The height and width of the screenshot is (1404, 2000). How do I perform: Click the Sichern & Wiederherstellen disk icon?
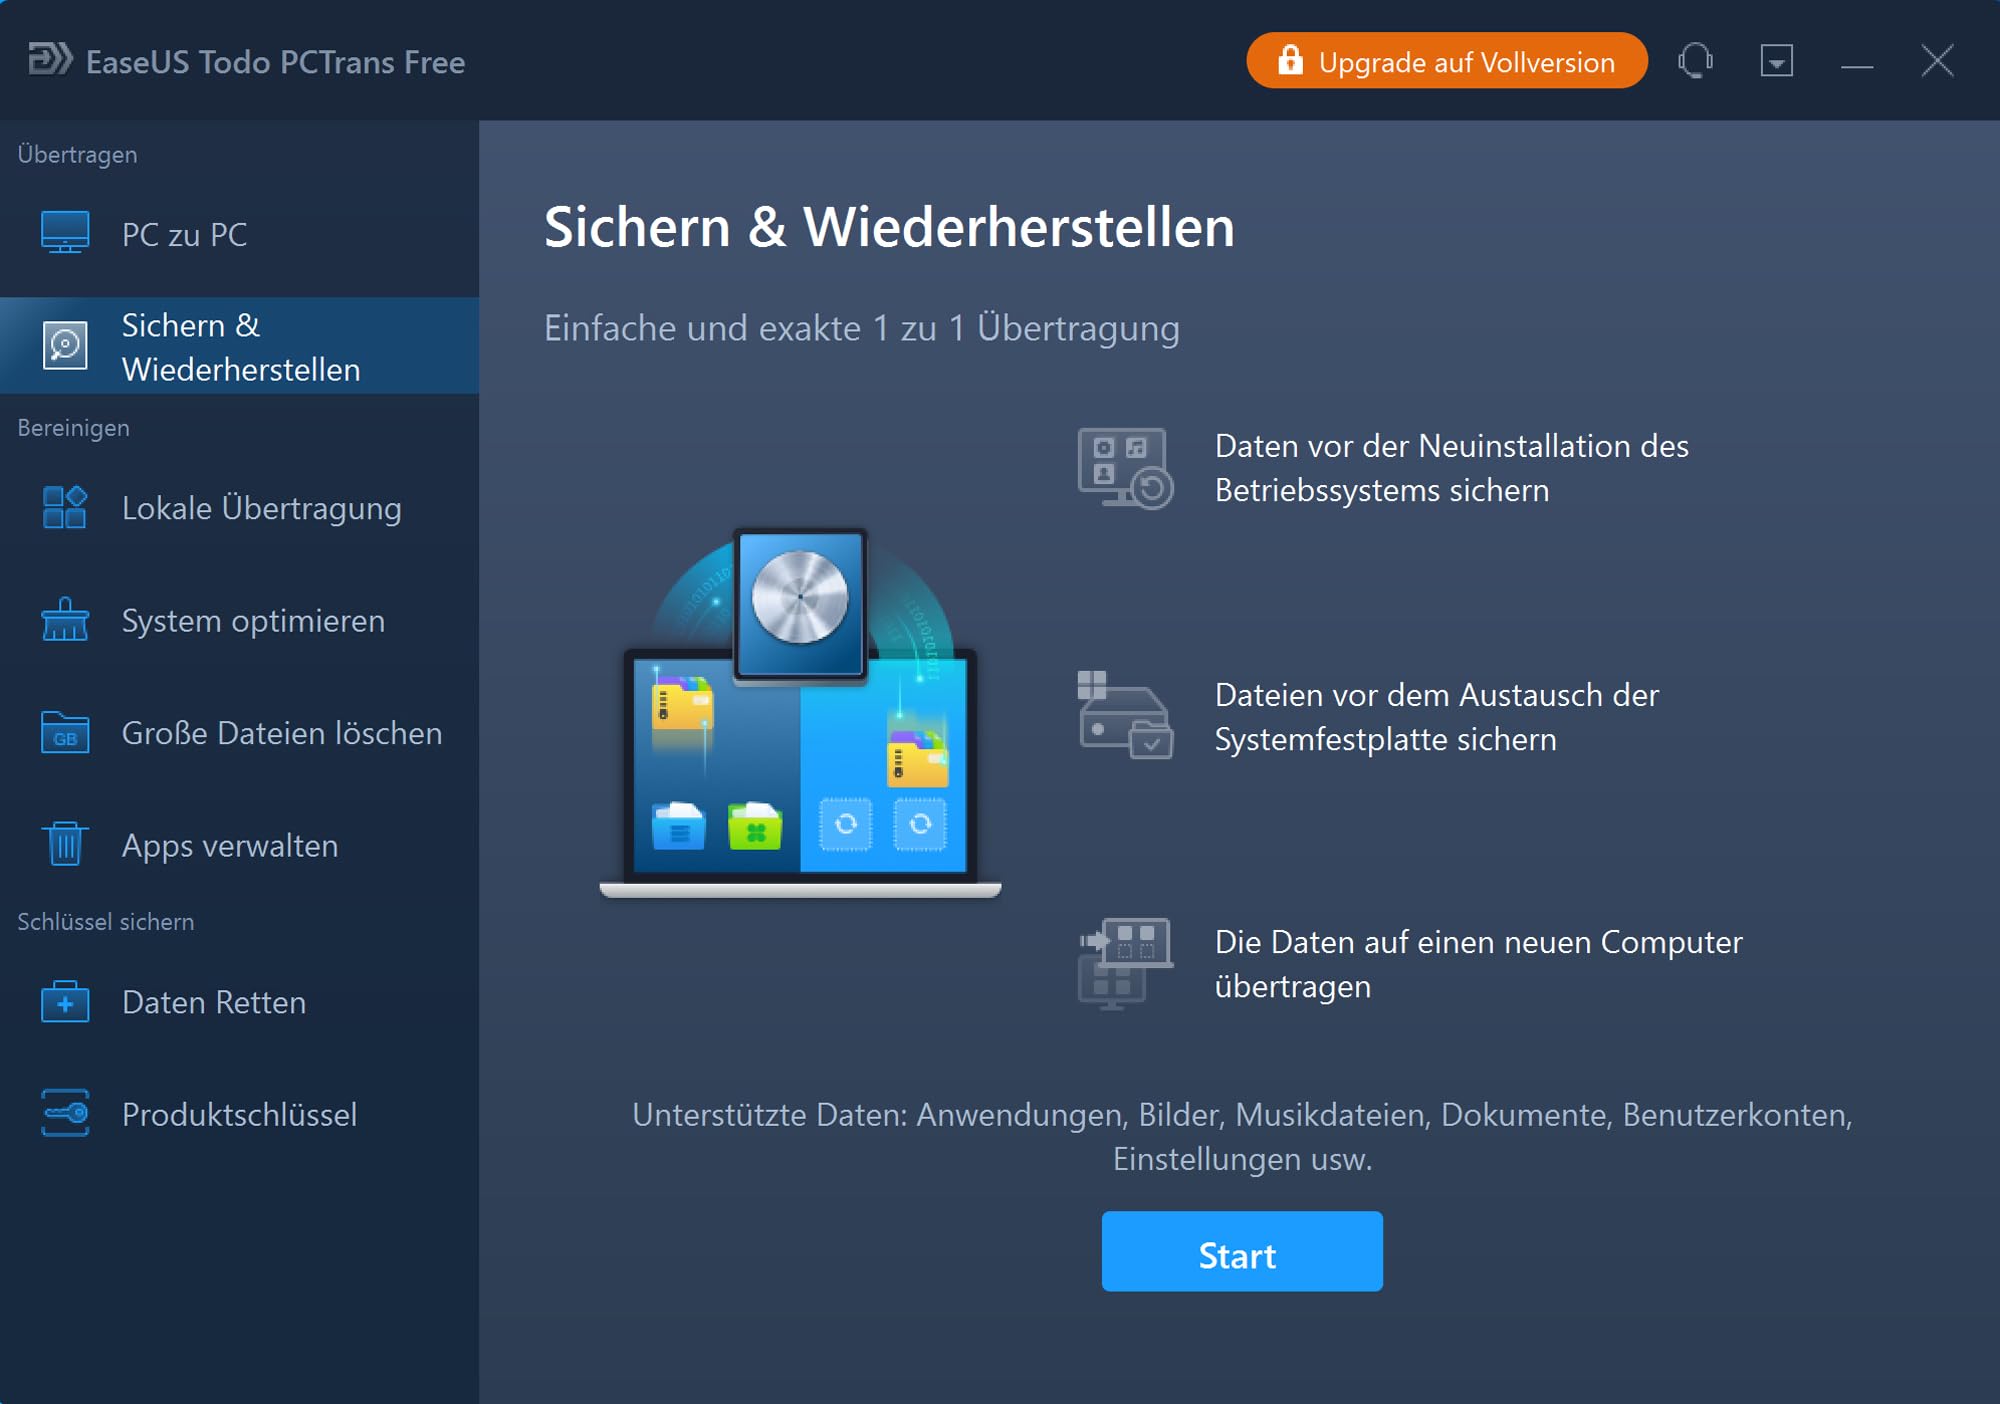click(65, 346)
